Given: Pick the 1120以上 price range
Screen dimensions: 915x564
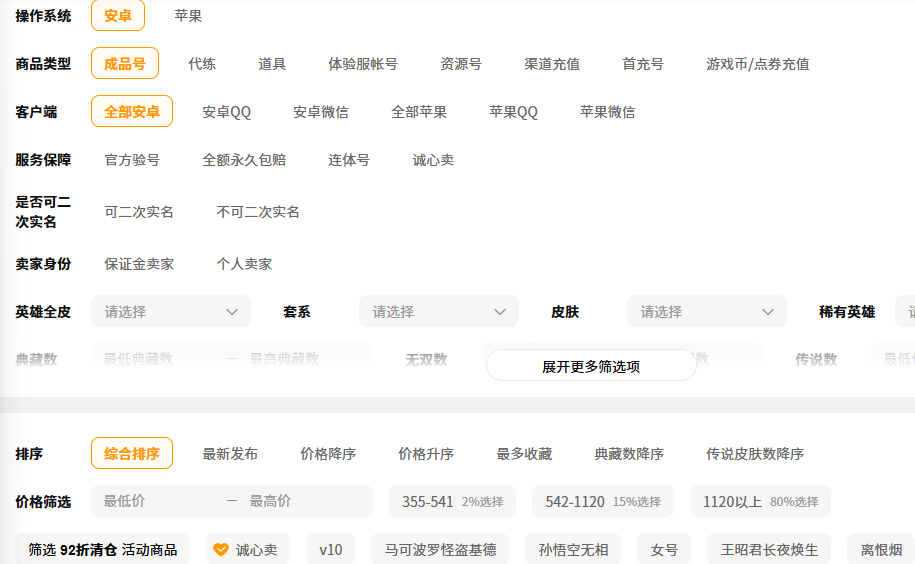Looking at the screenshot, I should pos(760,502).
